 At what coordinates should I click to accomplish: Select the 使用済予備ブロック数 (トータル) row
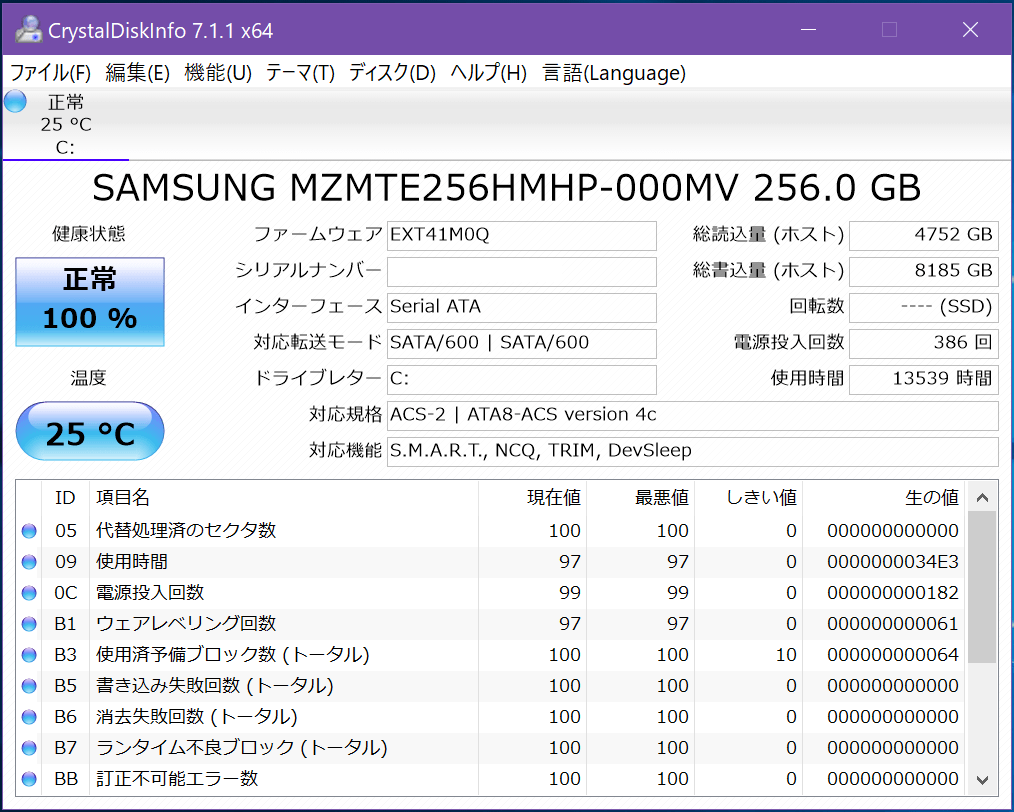(491, 655)
